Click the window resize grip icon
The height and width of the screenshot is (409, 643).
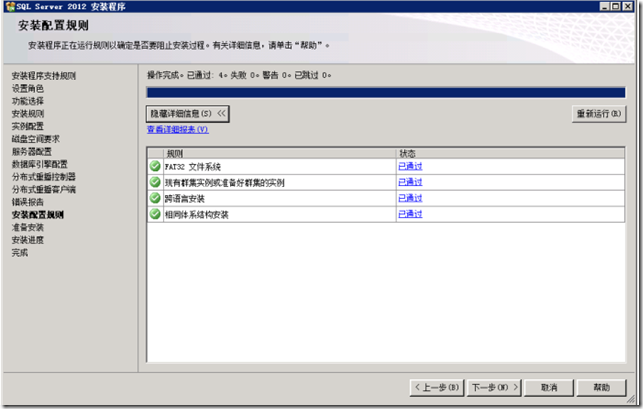pos(630,400)
